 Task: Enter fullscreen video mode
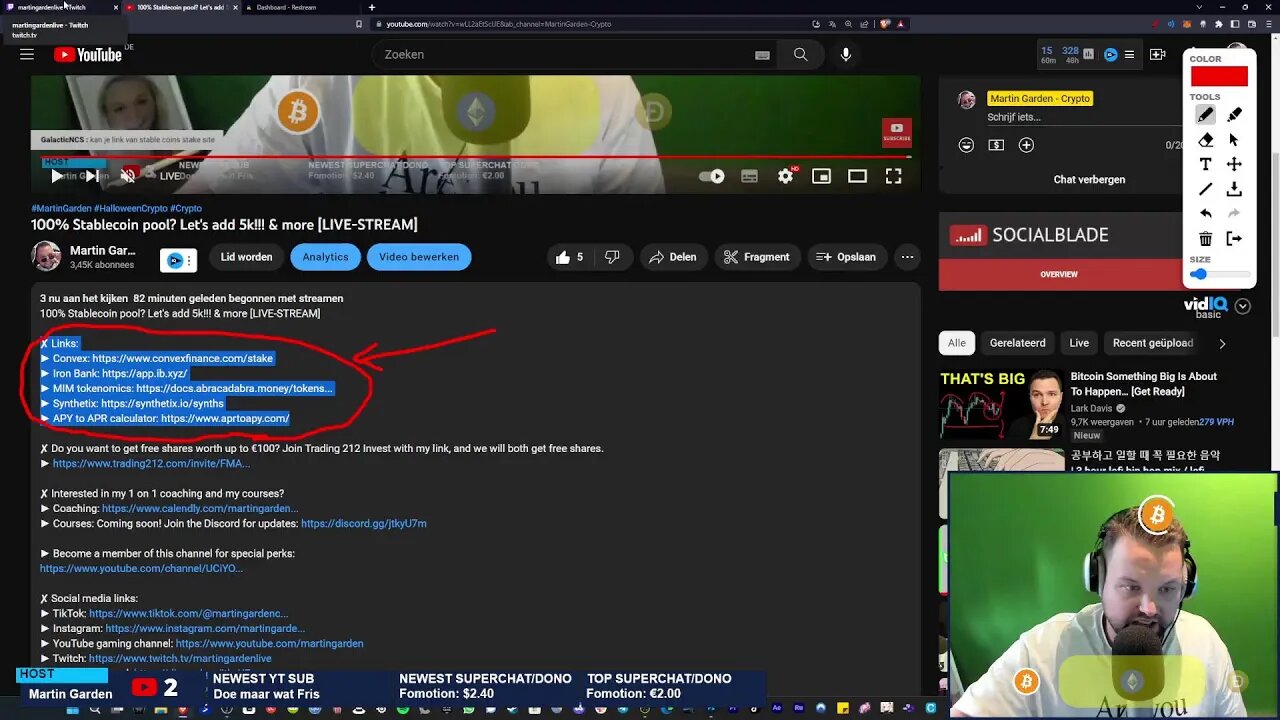893,176
